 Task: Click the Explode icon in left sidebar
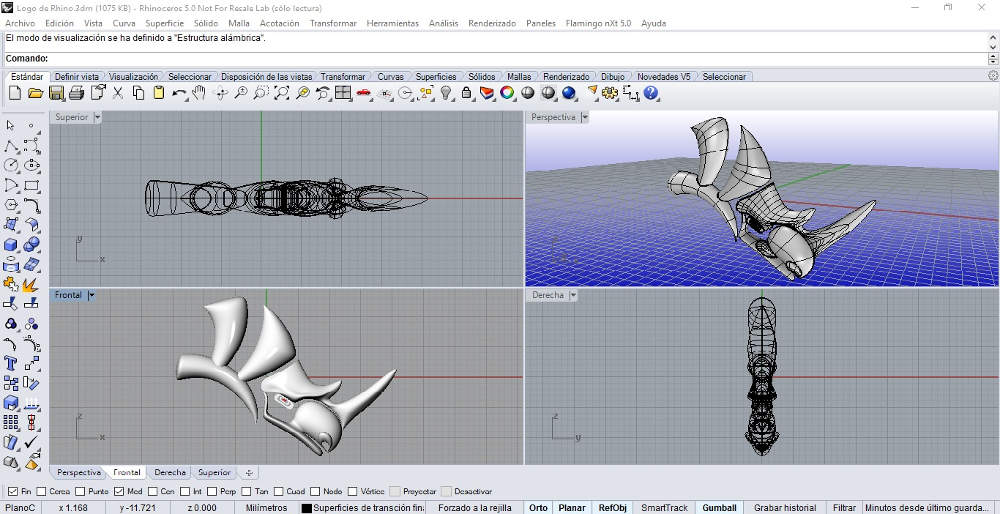pyautogui.click(x=32, y=284)
